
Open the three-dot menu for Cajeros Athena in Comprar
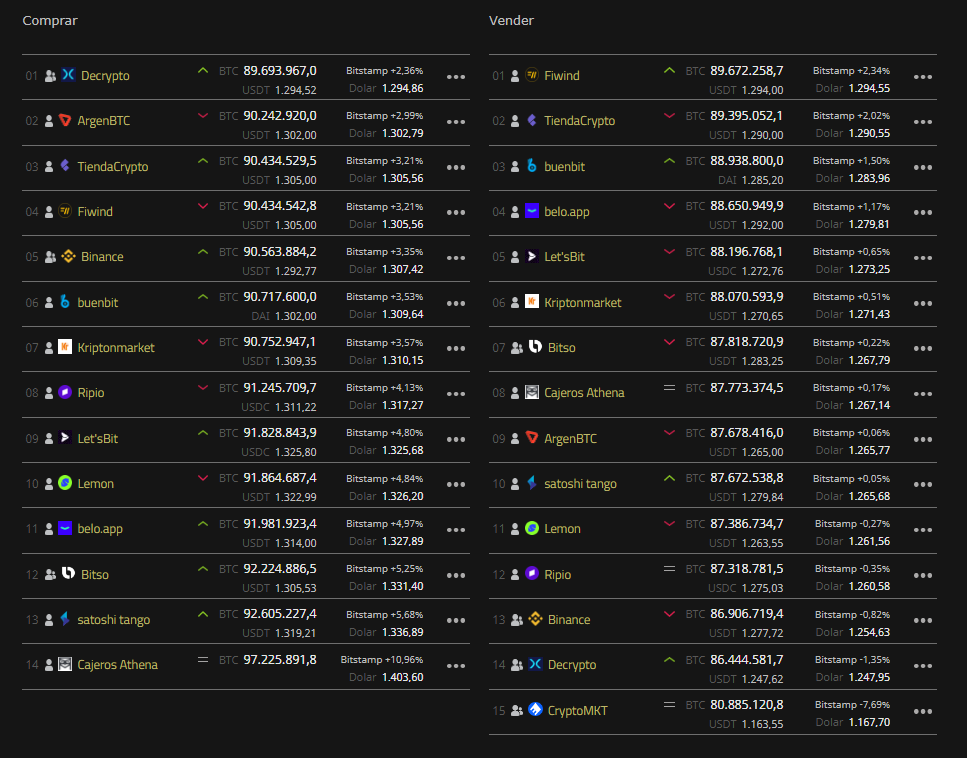456,666
